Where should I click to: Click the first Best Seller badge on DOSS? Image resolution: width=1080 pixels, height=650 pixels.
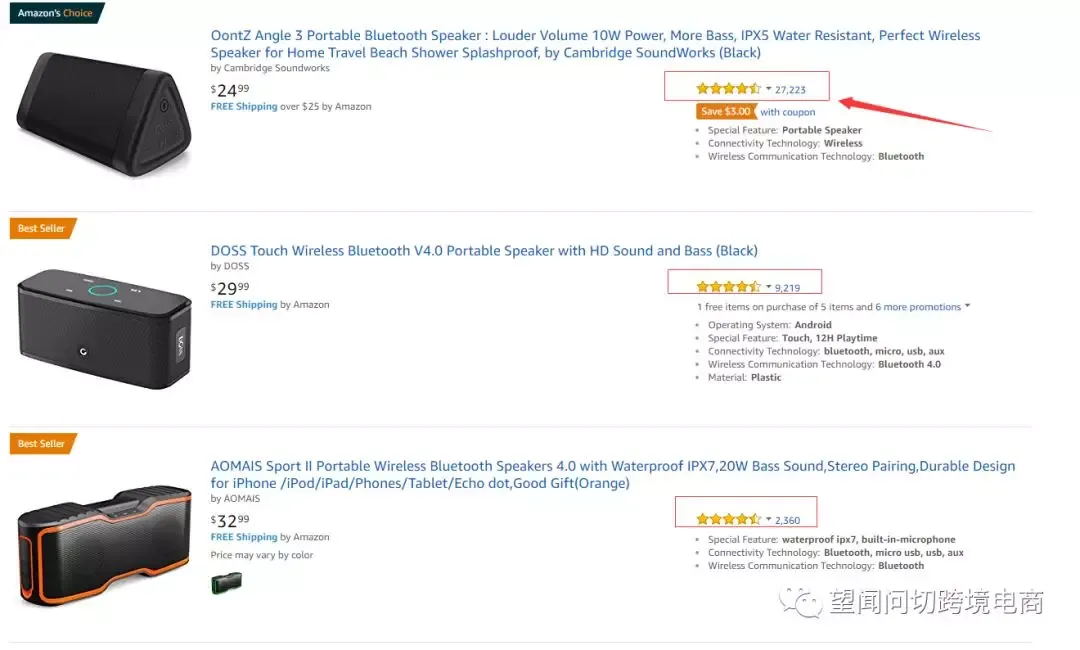42,228
